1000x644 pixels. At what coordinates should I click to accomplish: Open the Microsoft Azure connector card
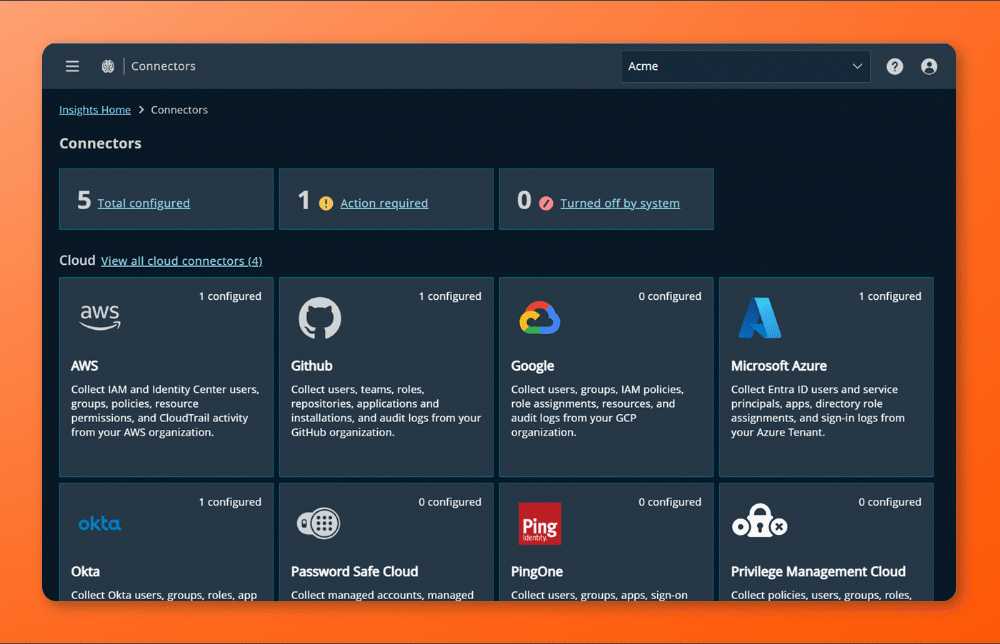826,377
